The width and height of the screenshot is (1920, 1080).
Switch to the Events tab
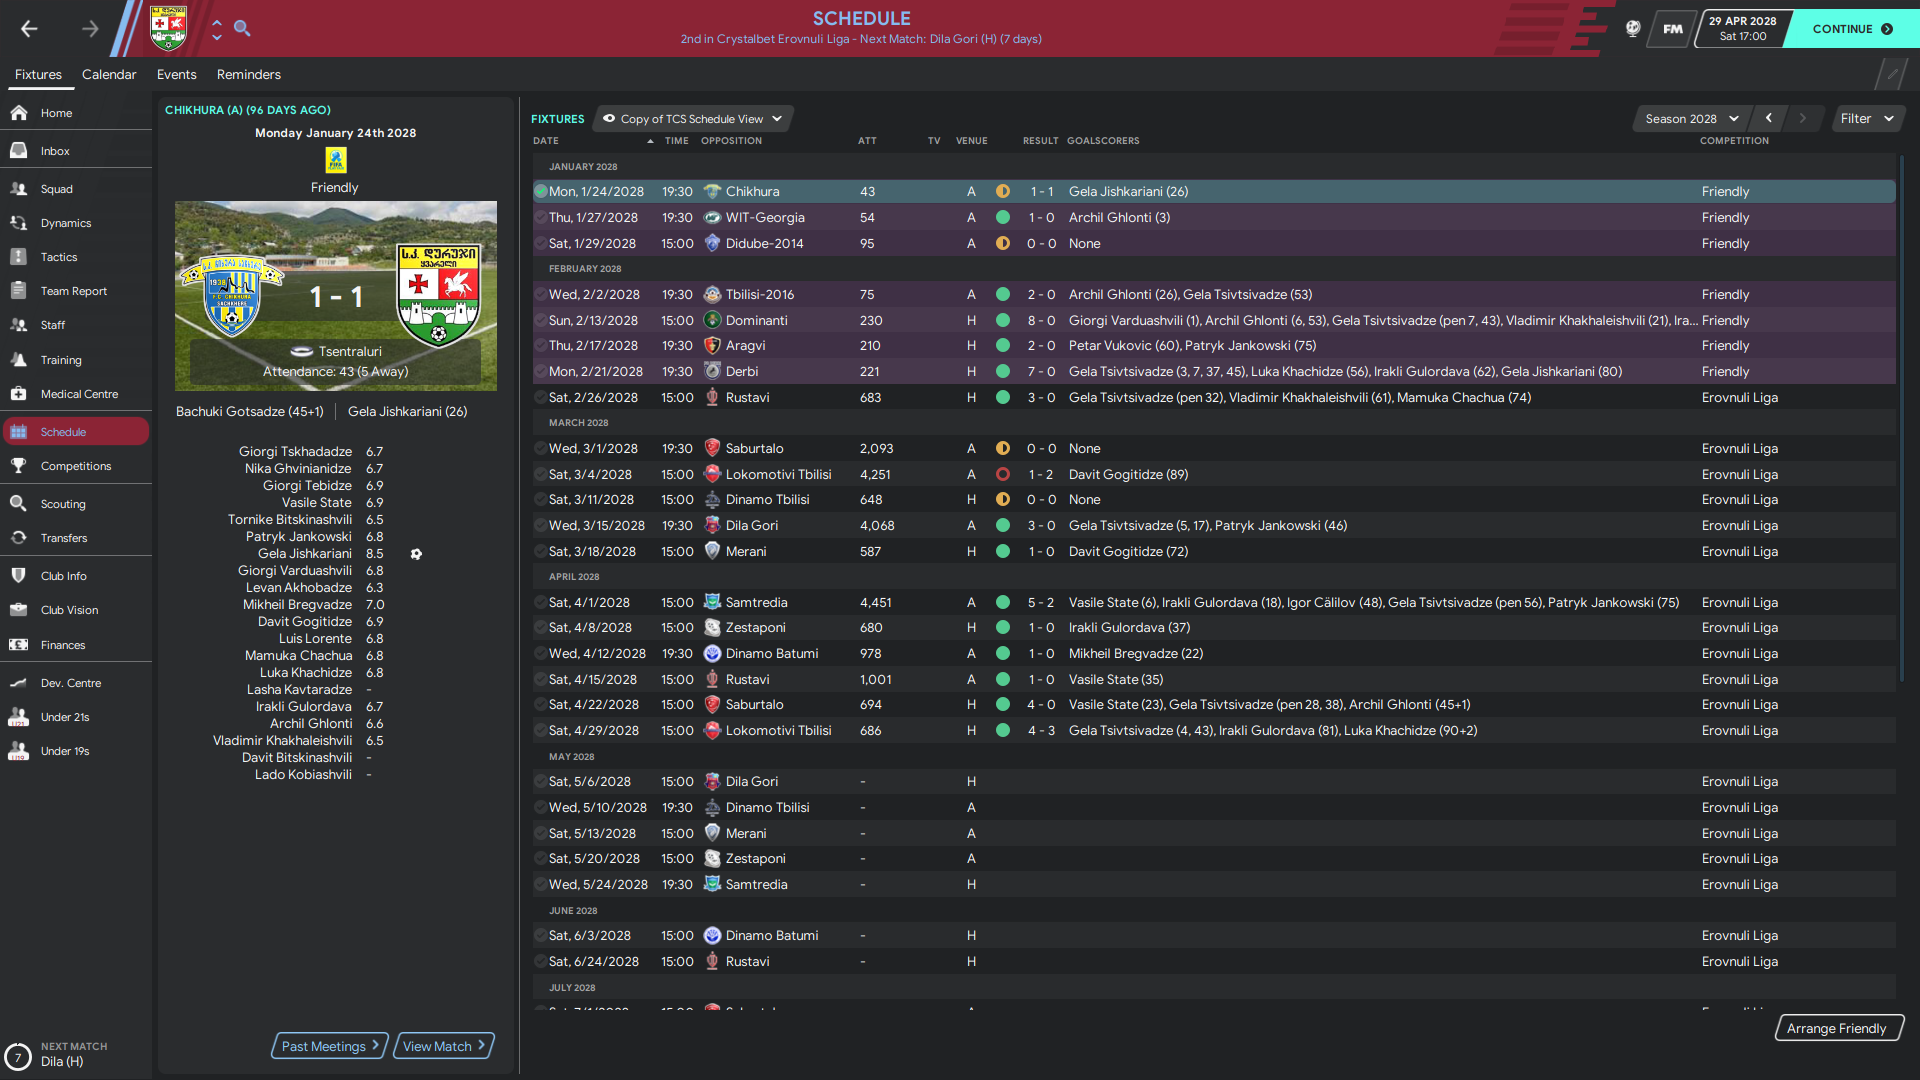coord(177,74)
